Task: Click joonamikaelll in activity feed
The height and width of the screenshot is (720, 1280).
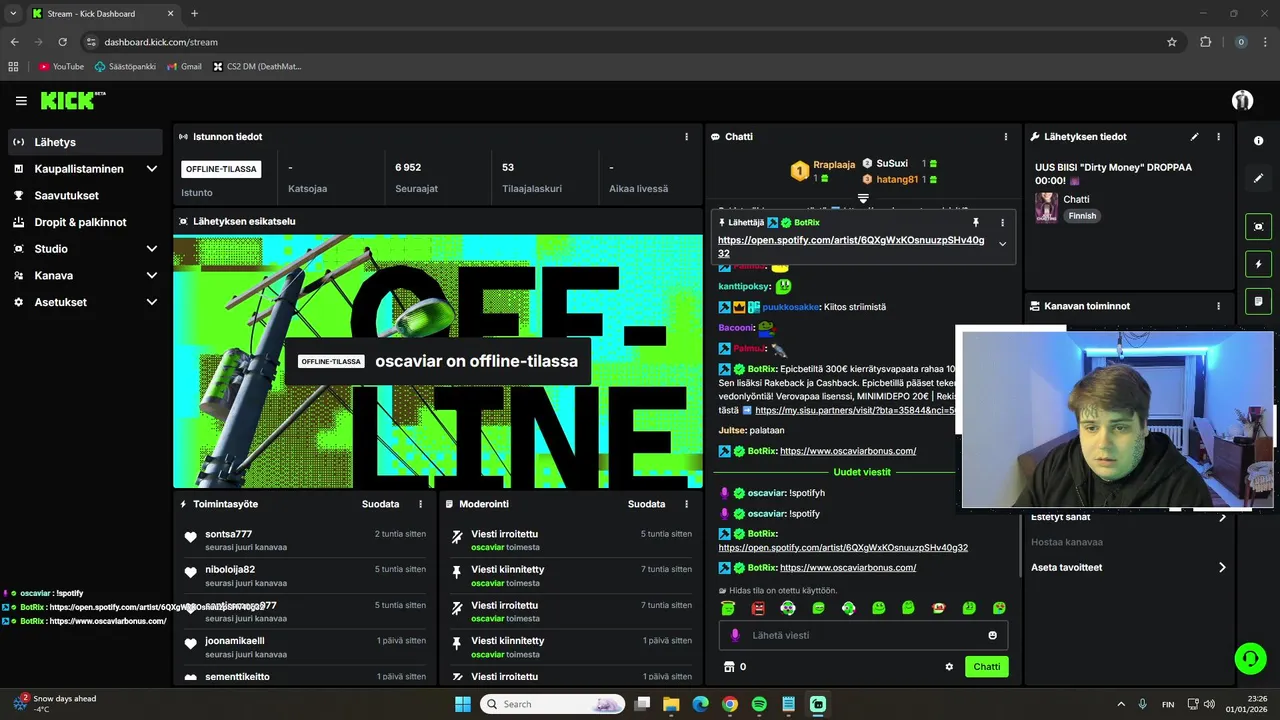Action: point(235,641)
